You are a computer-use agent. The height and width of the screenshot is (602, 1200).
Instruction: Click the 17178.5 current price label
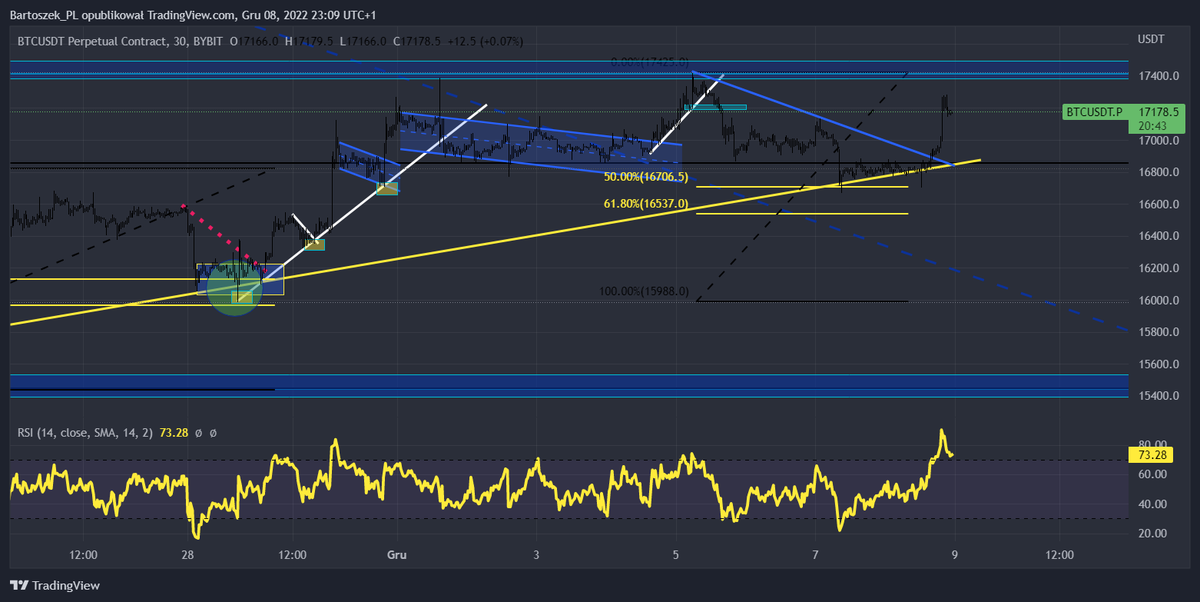coord(1156,112)
